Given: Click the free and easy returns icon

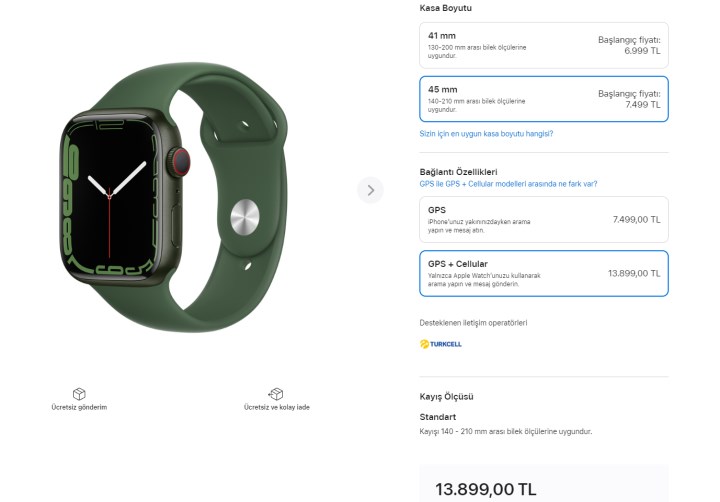Looking at the screenshot, I should tap(276, 394).
